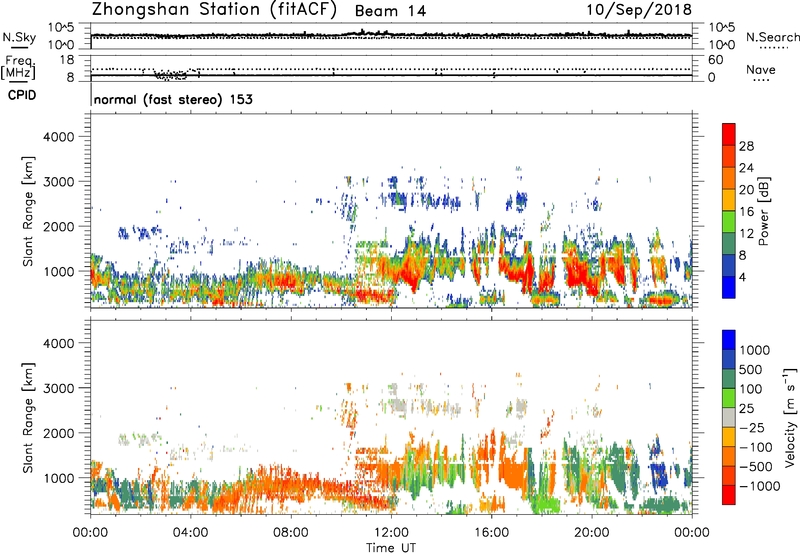Image resolution: width=800 pixels, height=554 pixels.
Task: Click 'Slant Range [km]' label of power panel
Action: coord(28,211)
